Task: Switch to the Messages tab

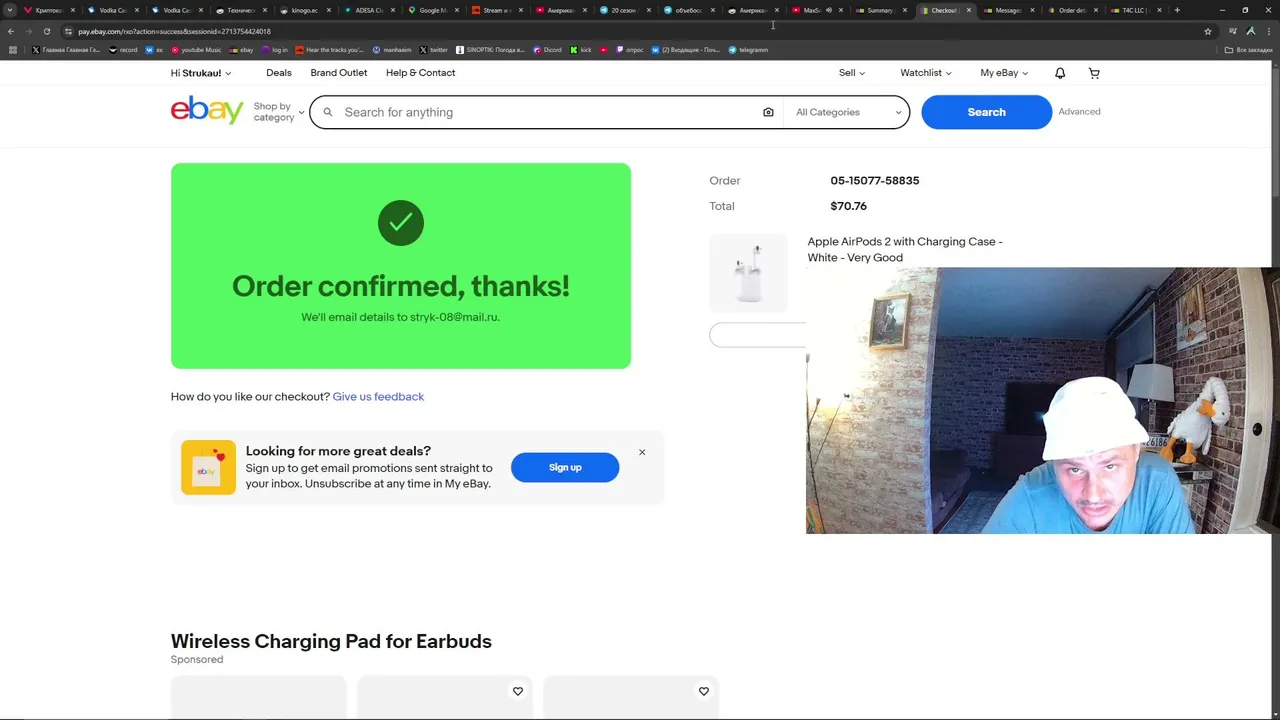Action: click(1007, 10)
